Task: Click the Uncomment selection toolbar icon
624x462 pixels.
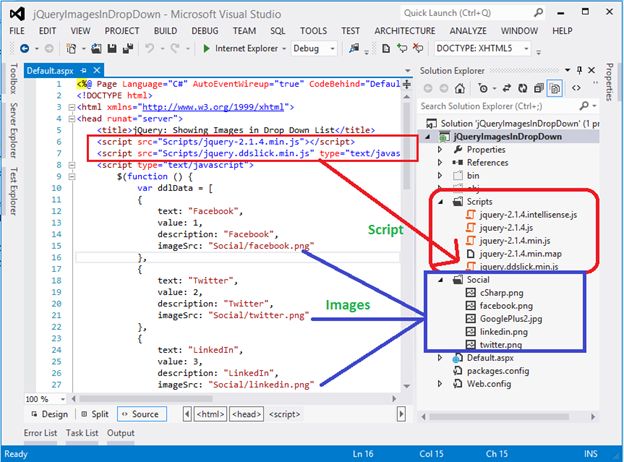Action: [417, 49]
